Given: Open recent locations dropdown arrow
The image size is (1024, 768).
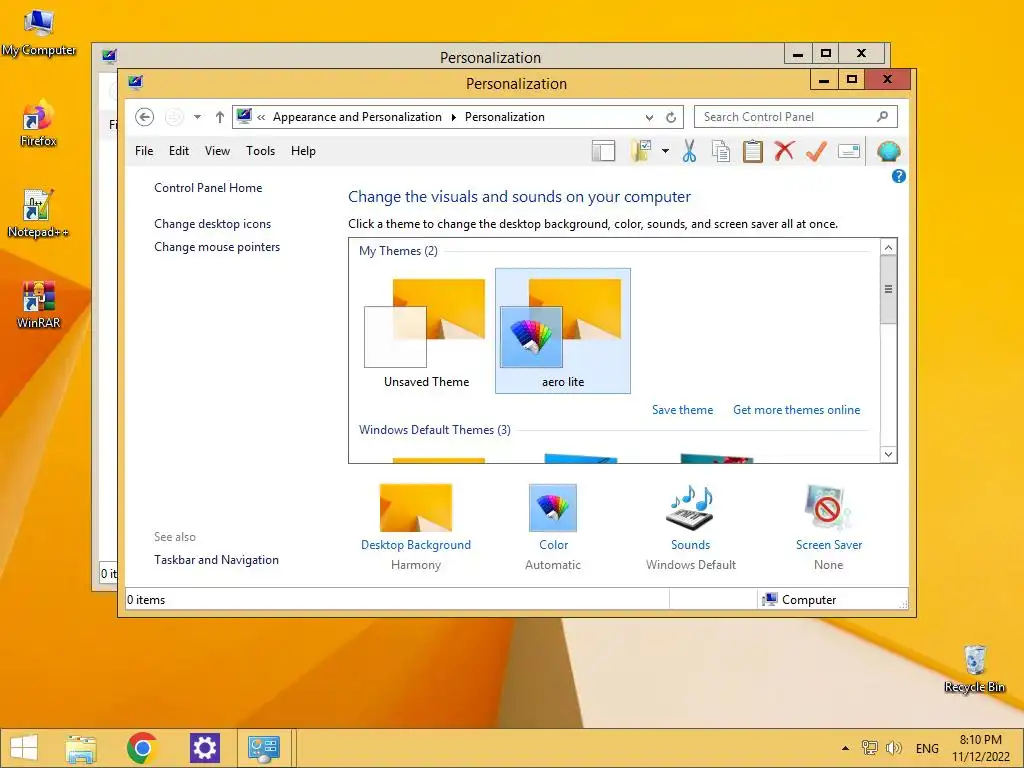Looking at the screenshot, I should [197, 117].
